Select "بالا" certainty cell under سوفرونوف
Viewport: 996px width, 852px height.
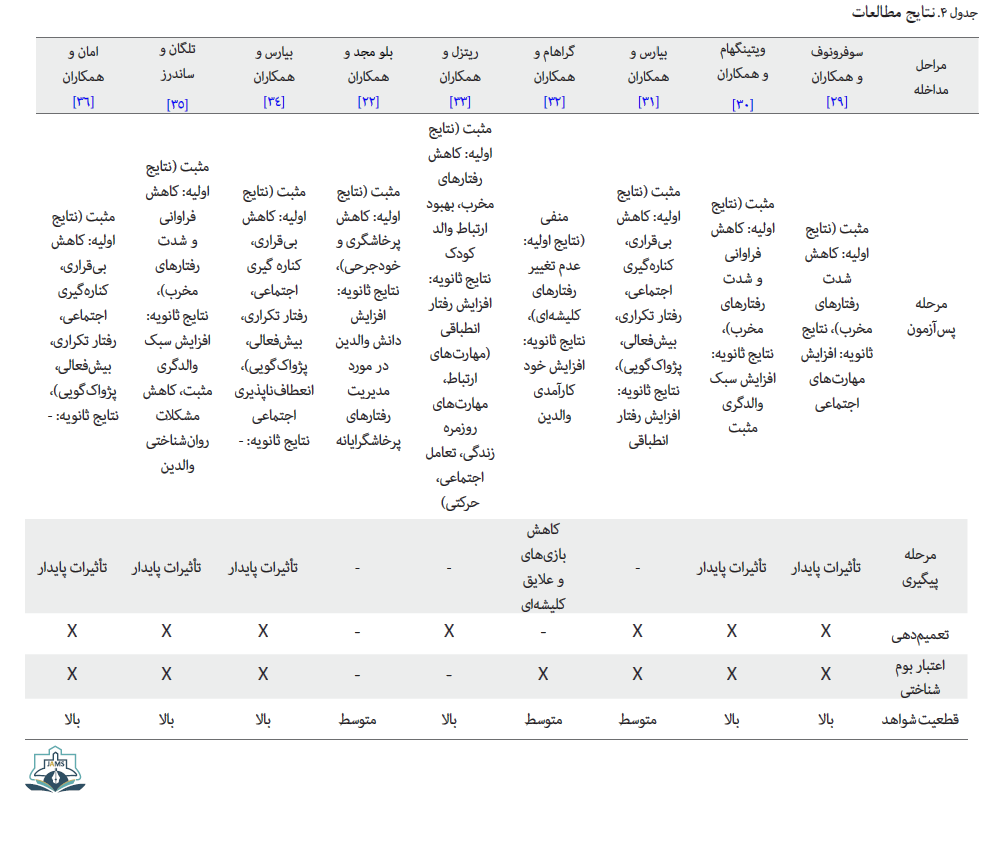point(826,720)
